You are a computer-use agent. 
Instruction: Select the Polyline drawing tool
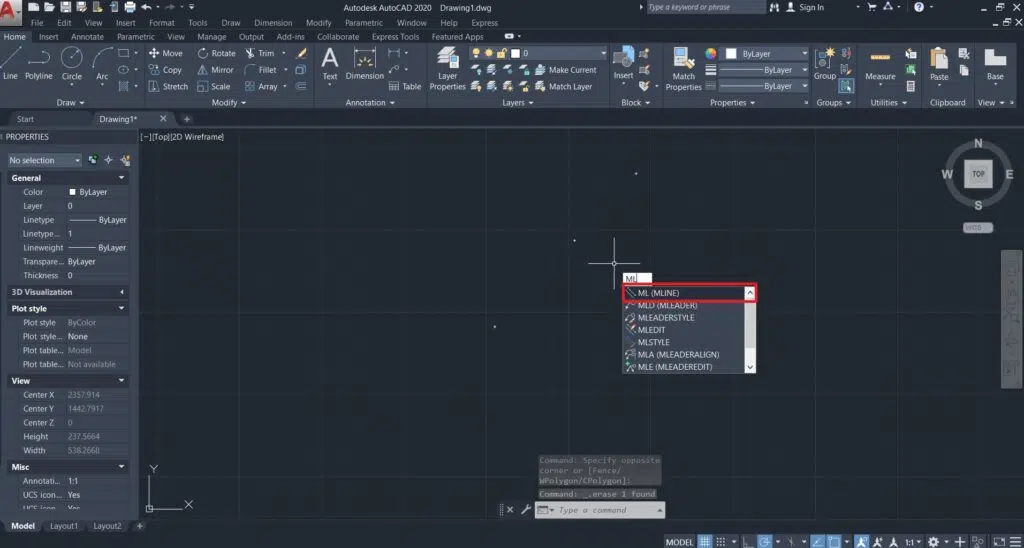pyautogui.click(x=39, y=60)
